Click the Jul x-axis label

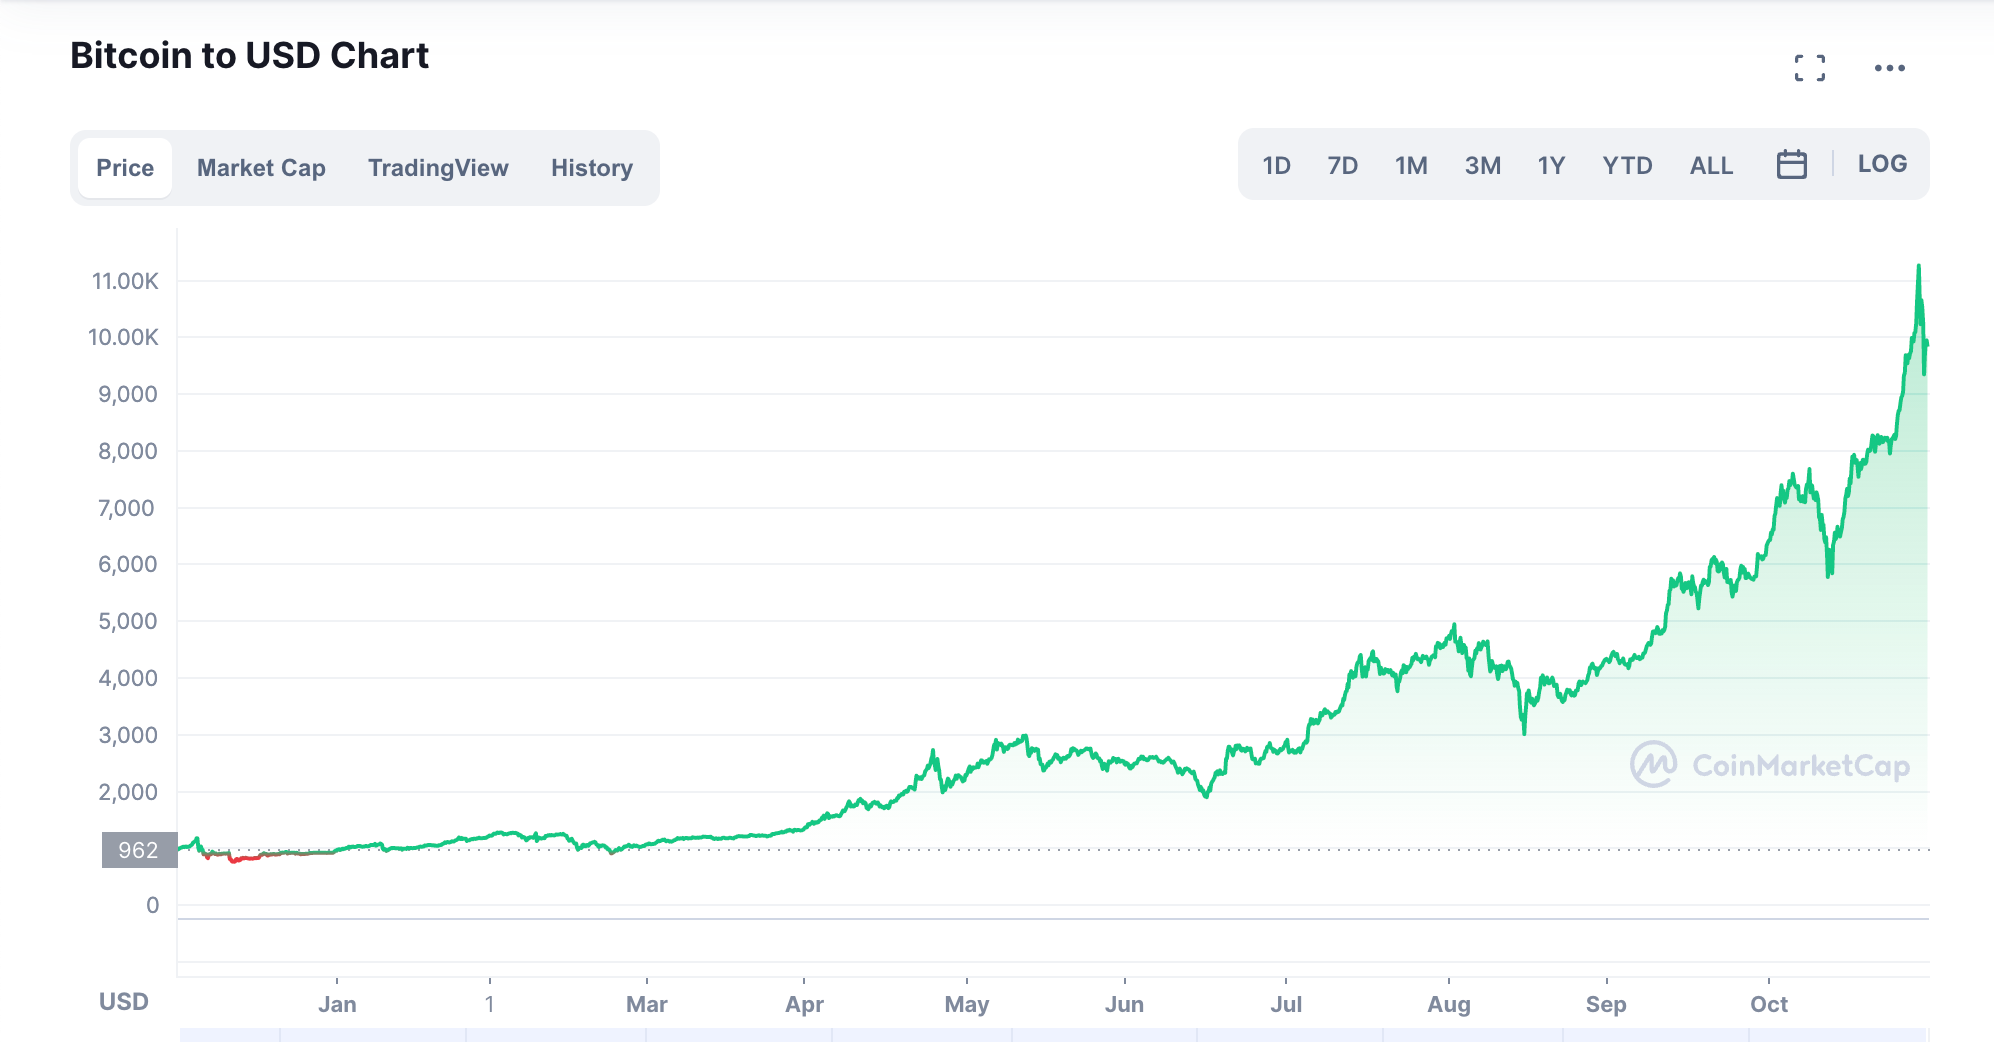1286,1004
